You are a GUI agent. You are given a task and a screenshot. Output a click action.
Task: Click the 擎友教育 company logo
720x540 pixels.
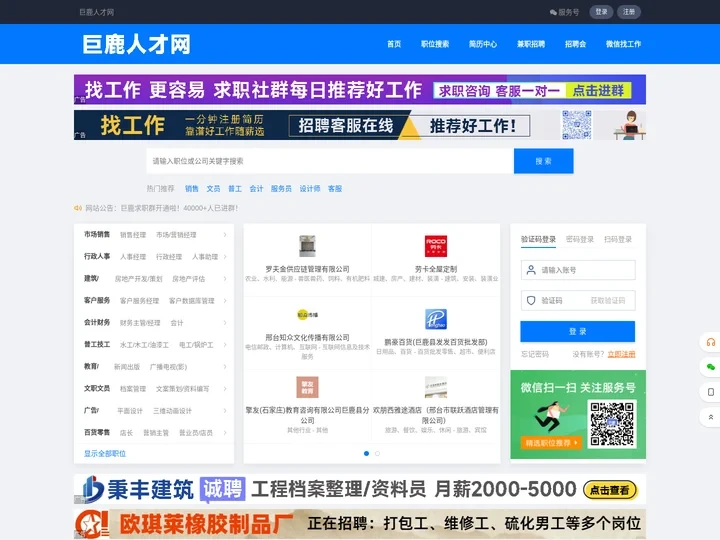click(307, 388)
